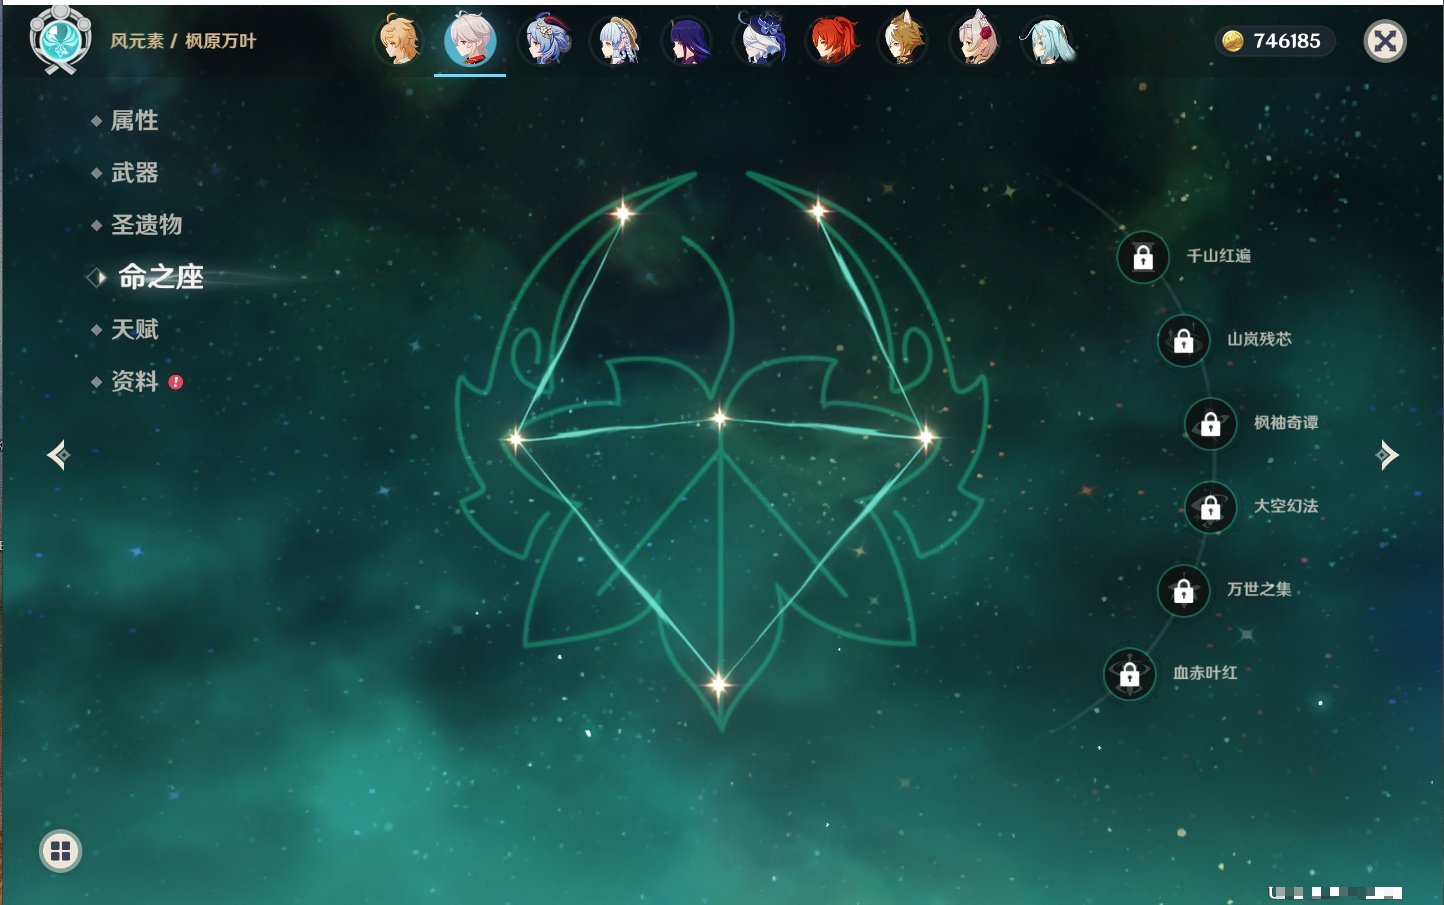Image resolution: width=1444 pixels, height=905 pixels.
Task: Open the 武器 weapon tab
Action: pyautogui.click(x=134, y=173)
